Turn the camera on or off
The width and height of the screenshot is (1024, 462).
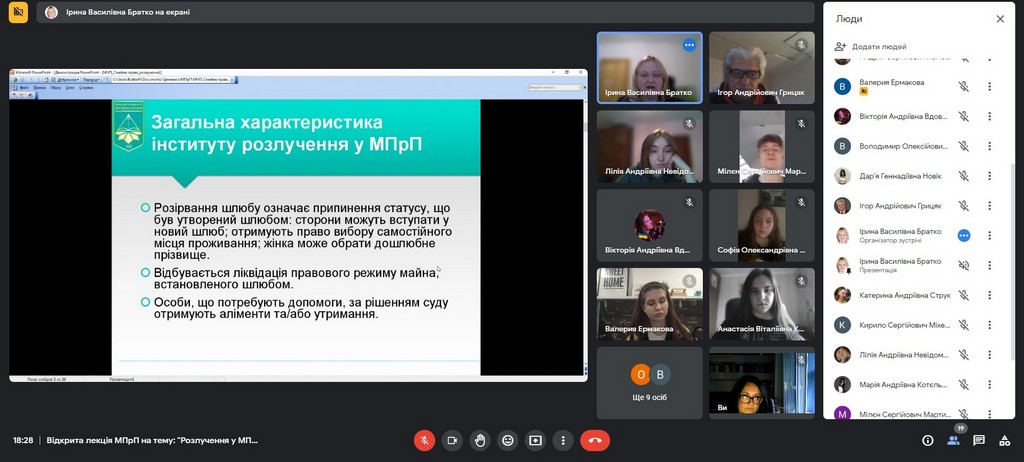tap(452, 440)
